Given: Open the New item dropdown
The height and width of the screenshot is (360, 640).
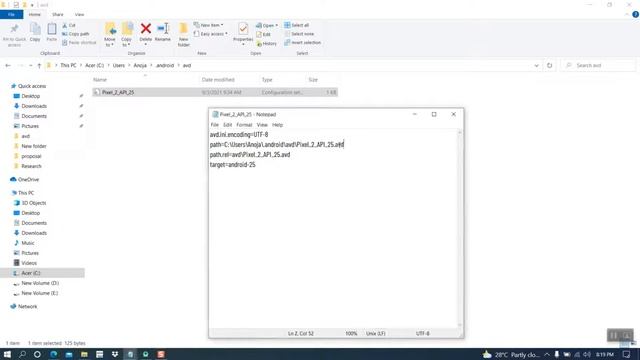Looking at the screenshot, I should click(209, 25).
